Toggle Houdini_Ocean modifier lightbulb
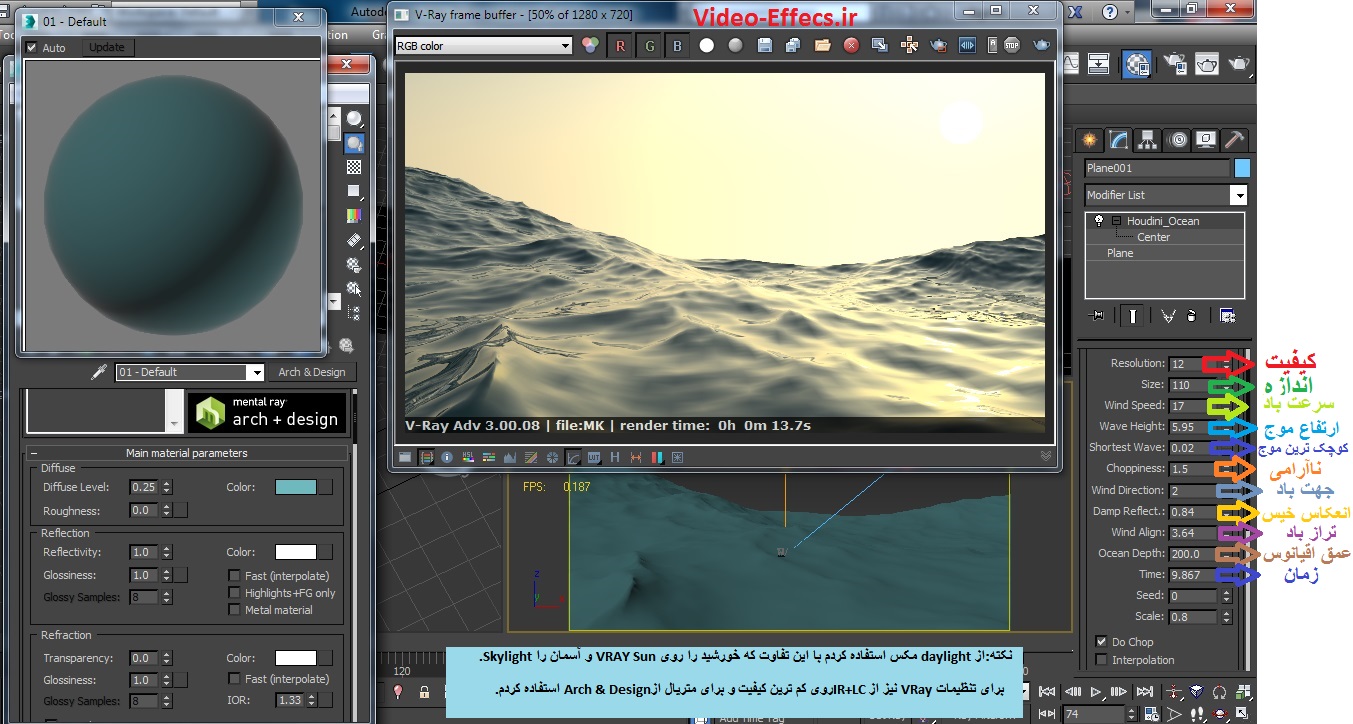This screenshot has height=724, width=1353. [1099, 221]
